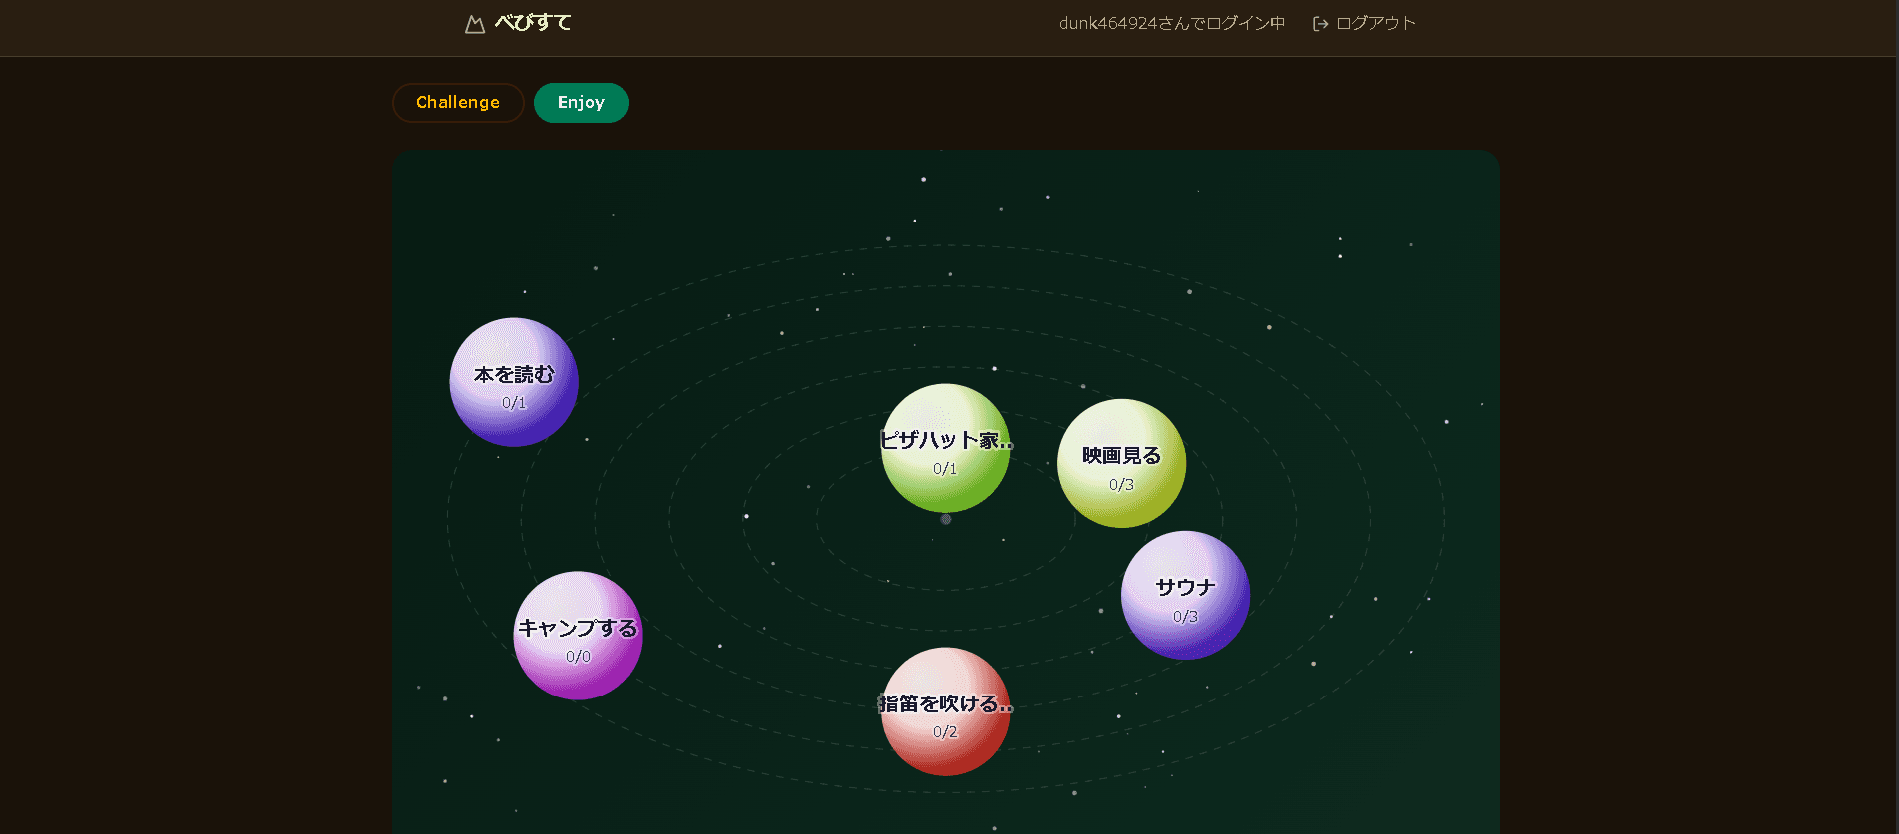The width and height of the screenshot is (1899, 834).
Task: Click the 0/3 count under 映画見る
Action: pos(1121,485)
